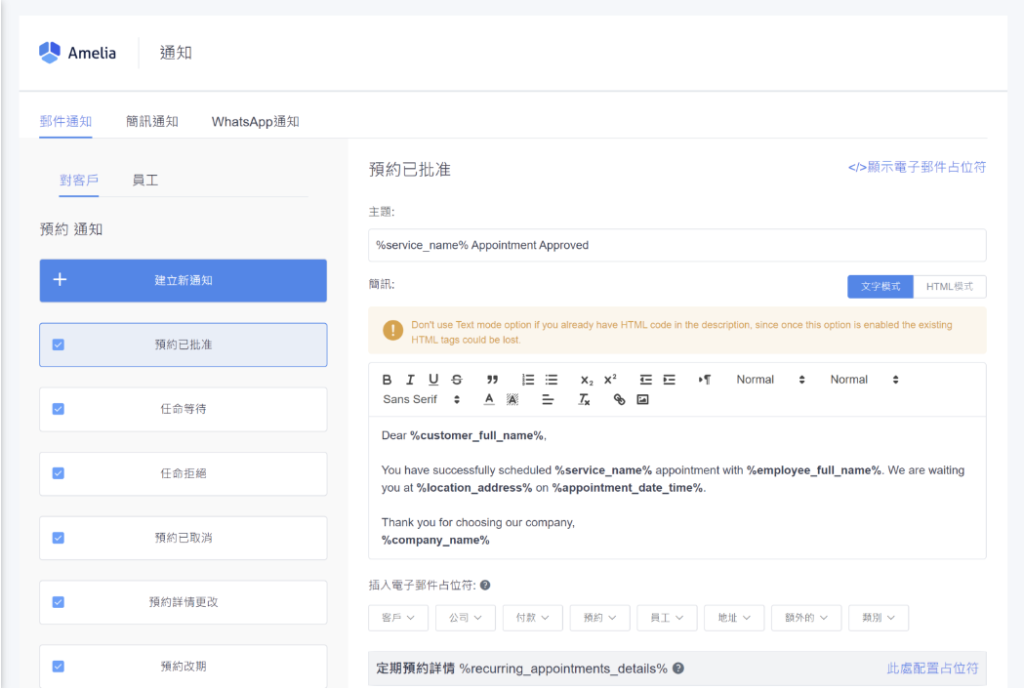Open the 員工 recipient tab
Image resolution: width=1024 pixels, height=689 pixels.
click(x=145, y=180)
